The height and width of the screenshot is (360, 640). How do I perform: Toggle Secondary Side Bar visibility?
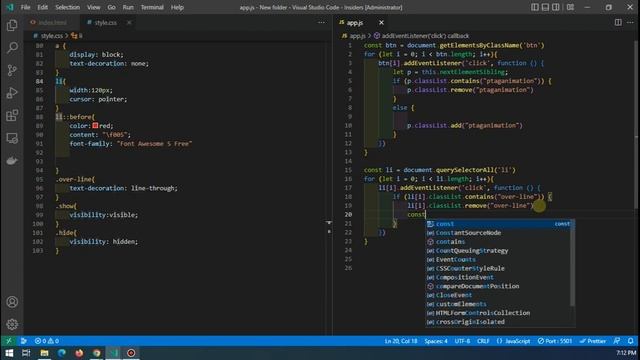click(556, 7)
